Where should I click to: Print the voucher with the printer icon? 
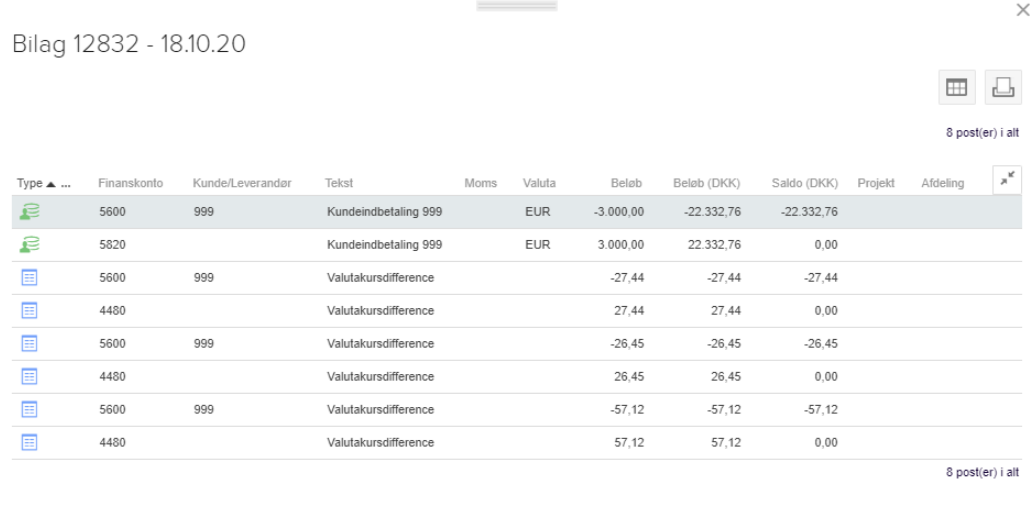pyautogui.click(x=1003, y=87)
